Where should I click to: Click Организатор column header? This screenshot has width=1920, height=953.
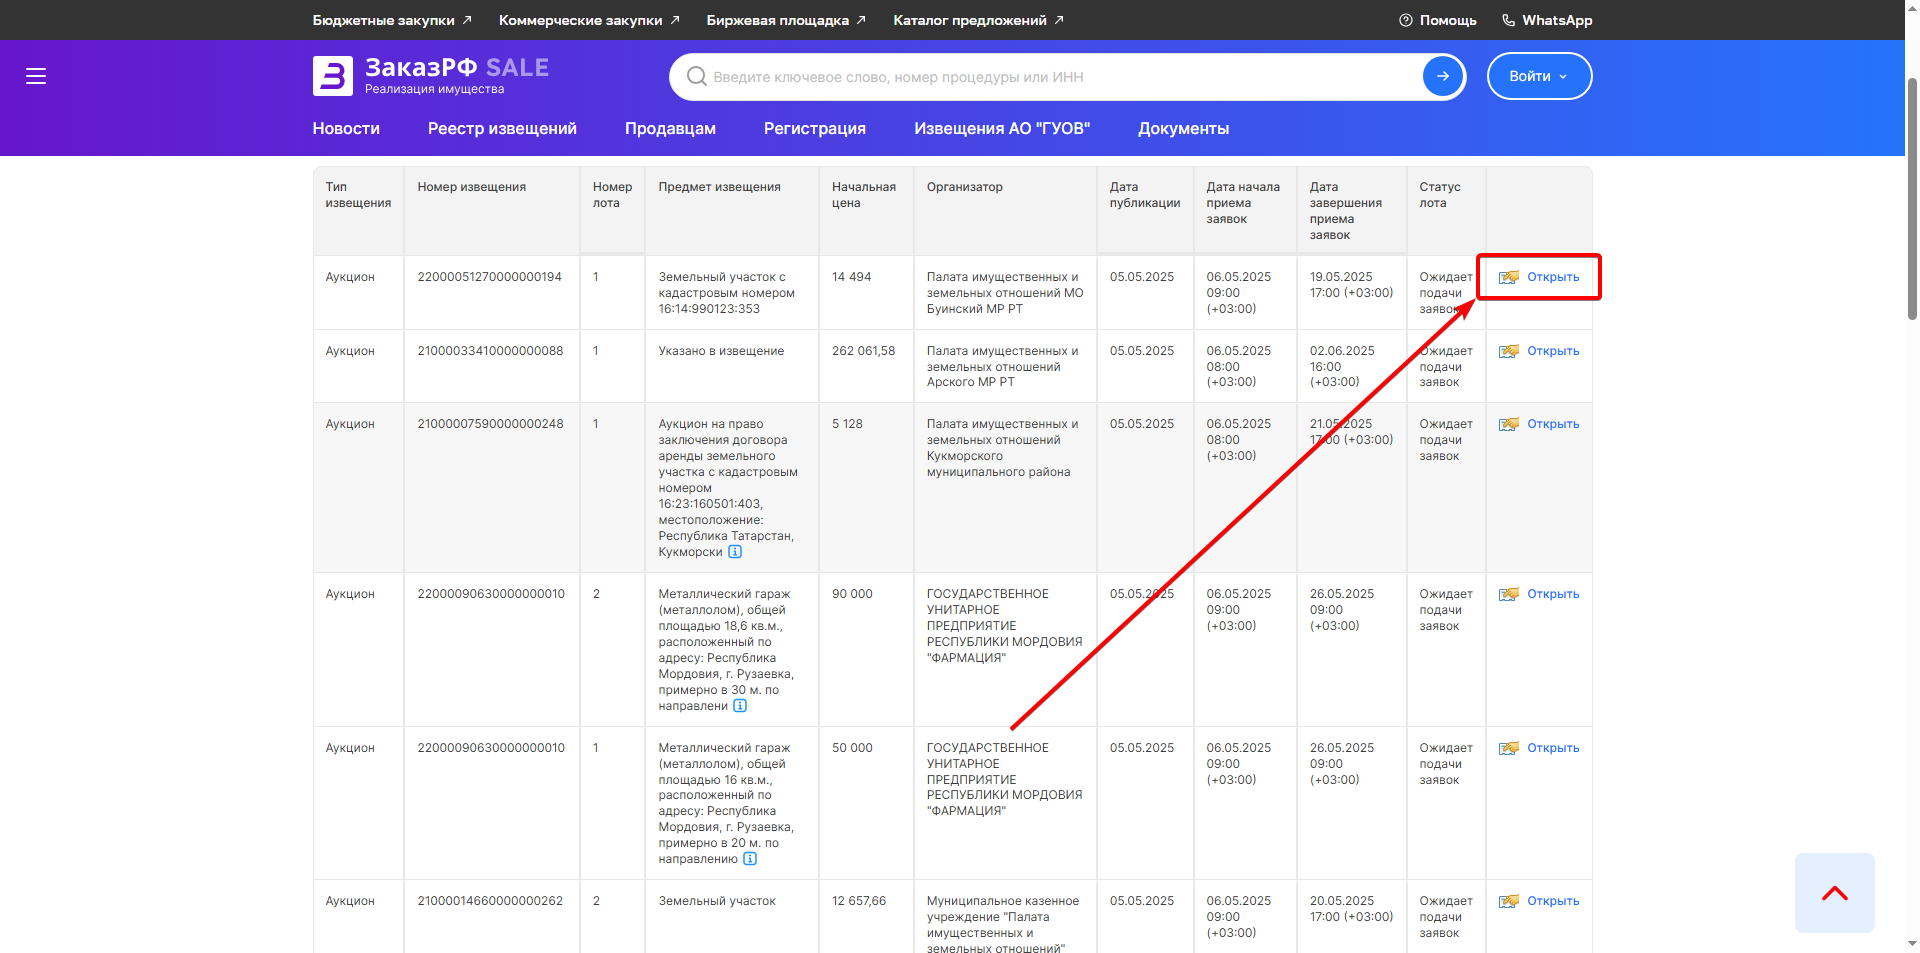[964, 187]
